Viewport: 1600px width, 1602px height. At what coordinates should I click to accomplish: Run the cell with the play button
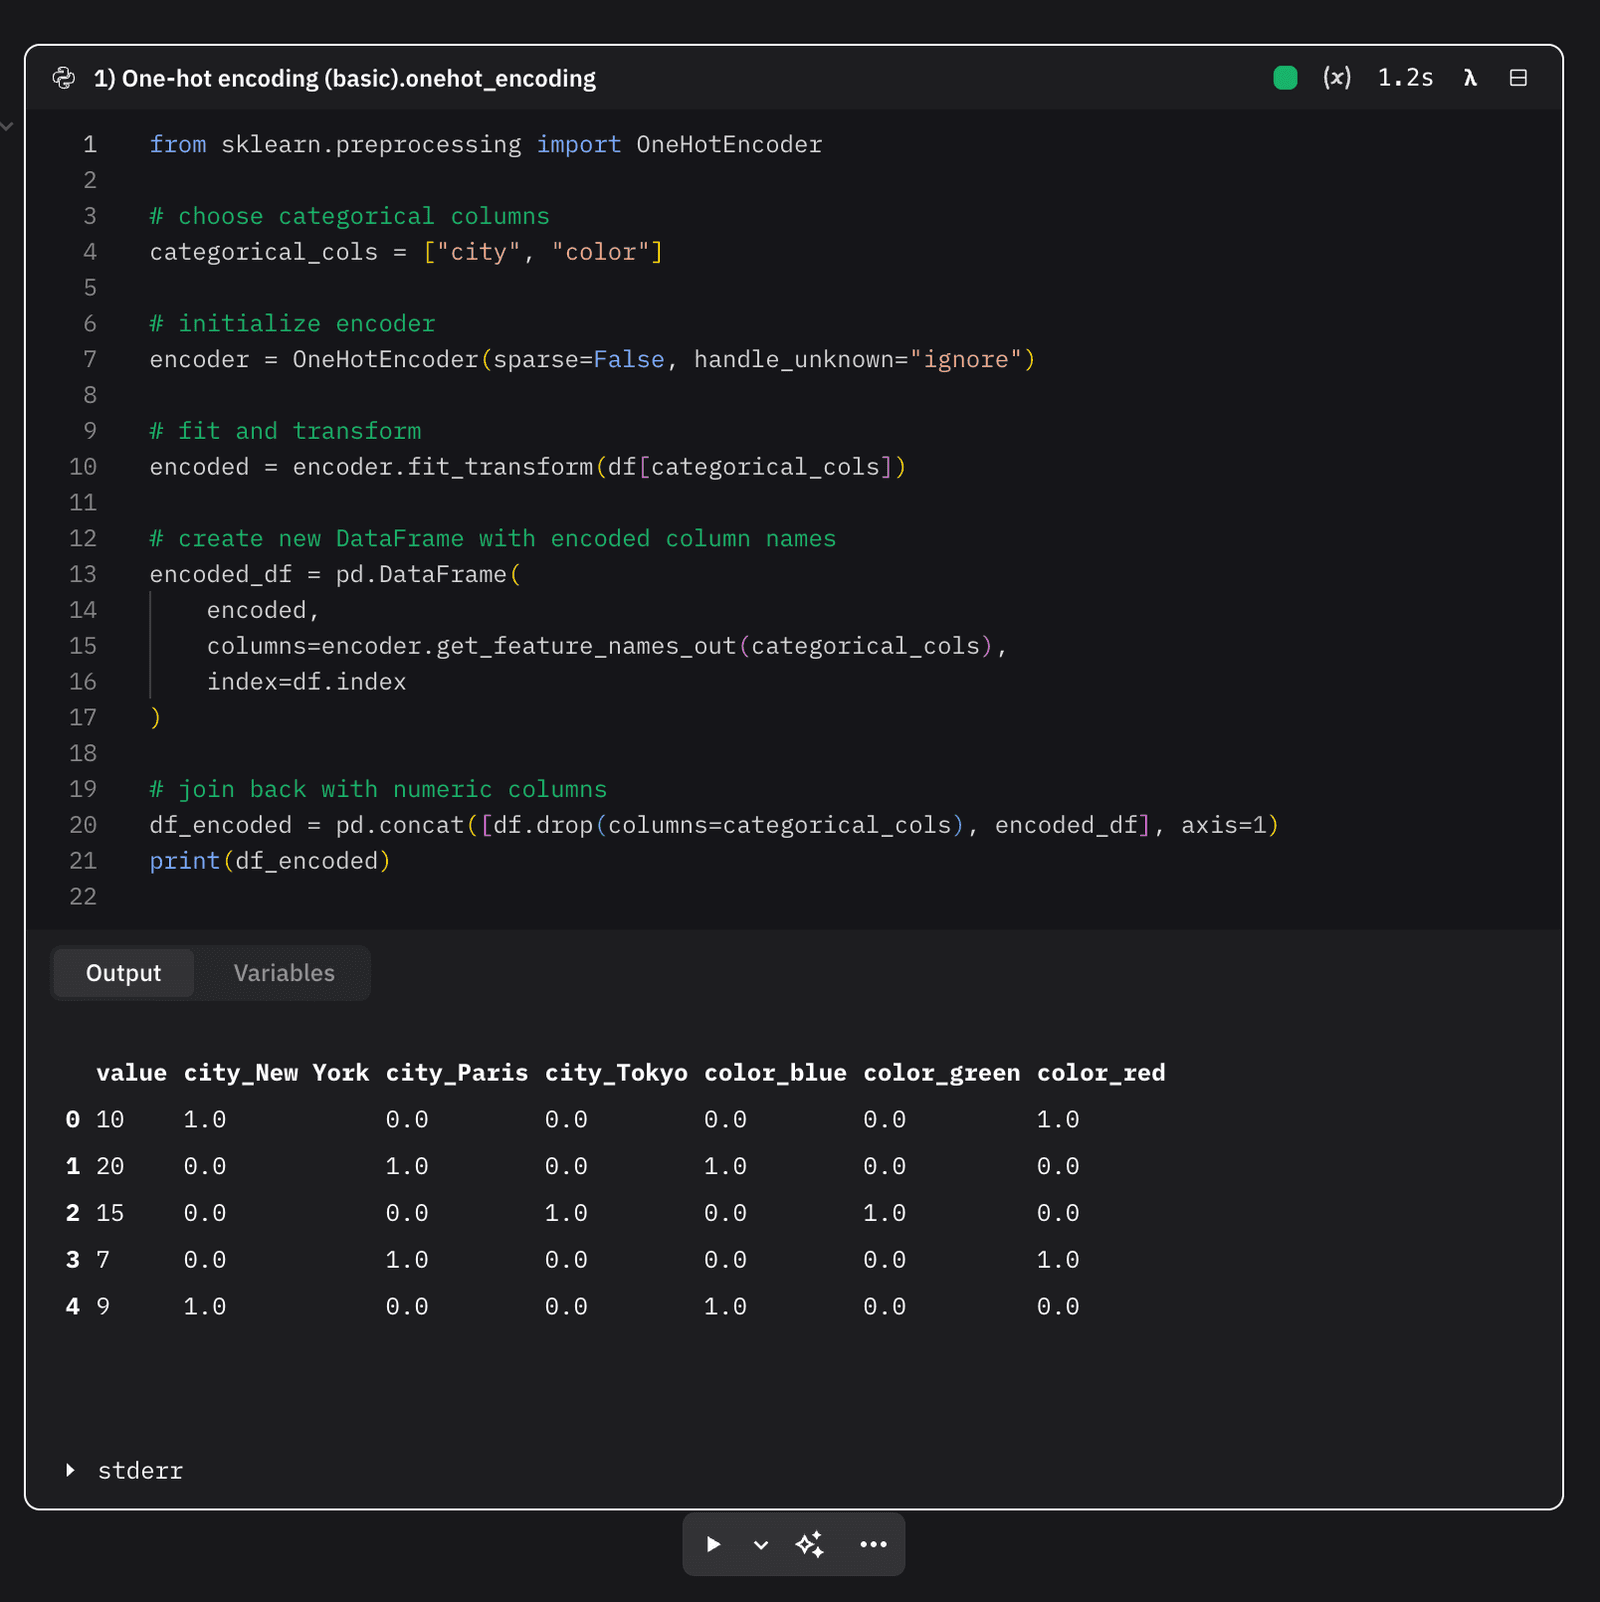coord(713,1544)
